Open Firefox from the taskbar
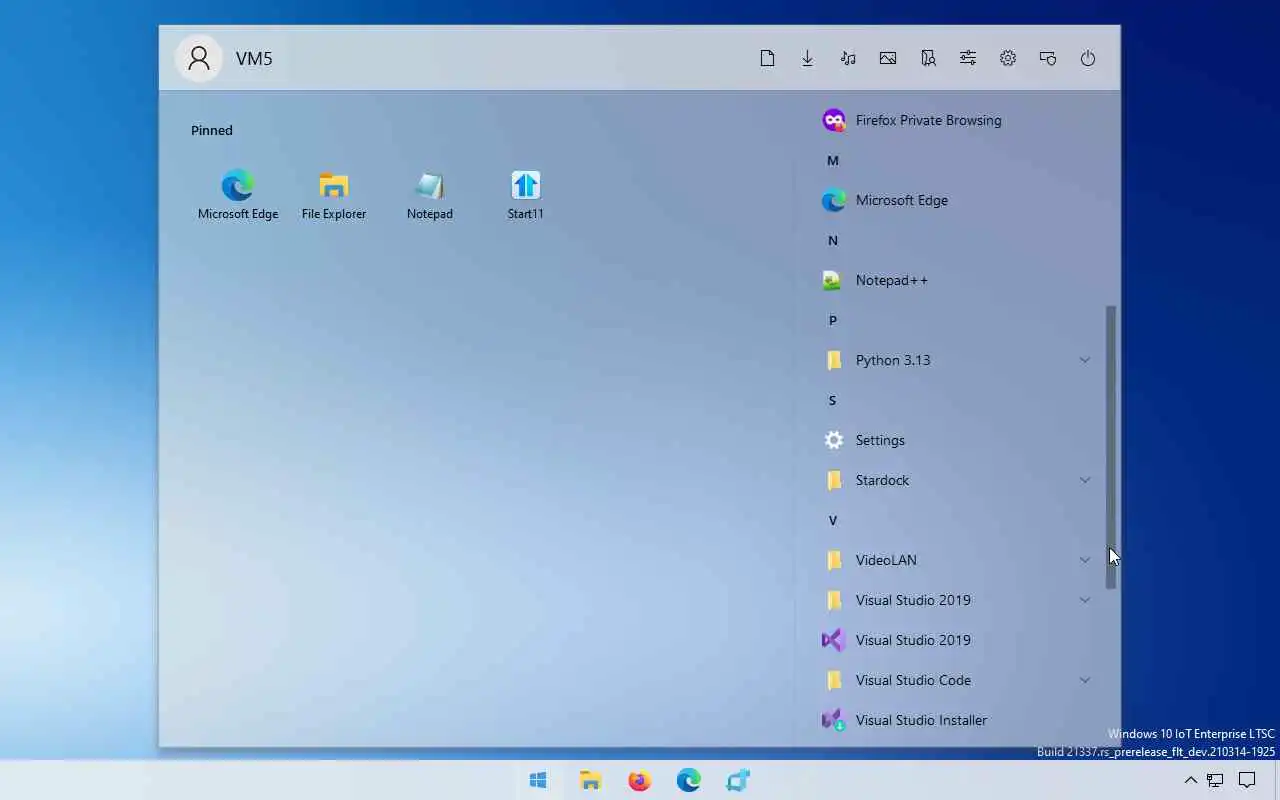 coord(639,781)
